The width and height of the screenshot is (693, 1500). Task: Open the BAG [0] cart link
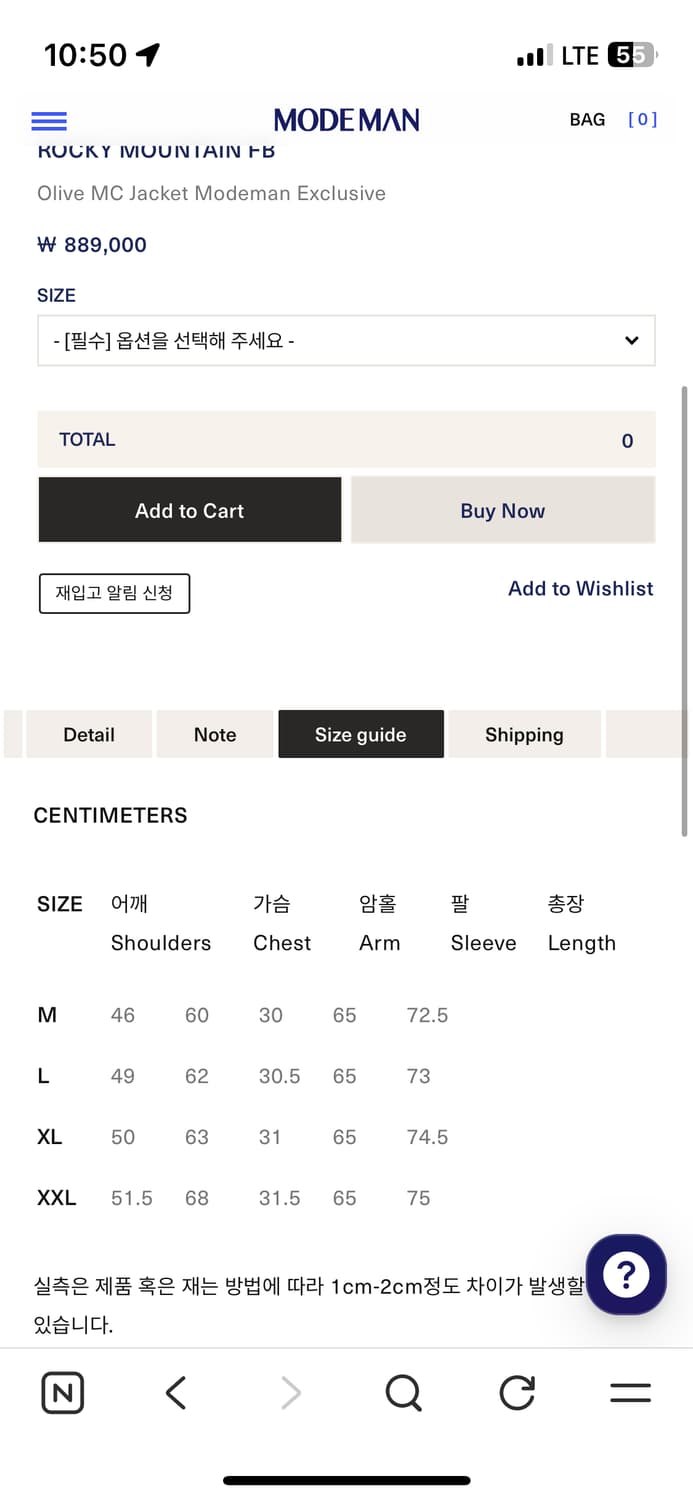(x=613, y=120)
